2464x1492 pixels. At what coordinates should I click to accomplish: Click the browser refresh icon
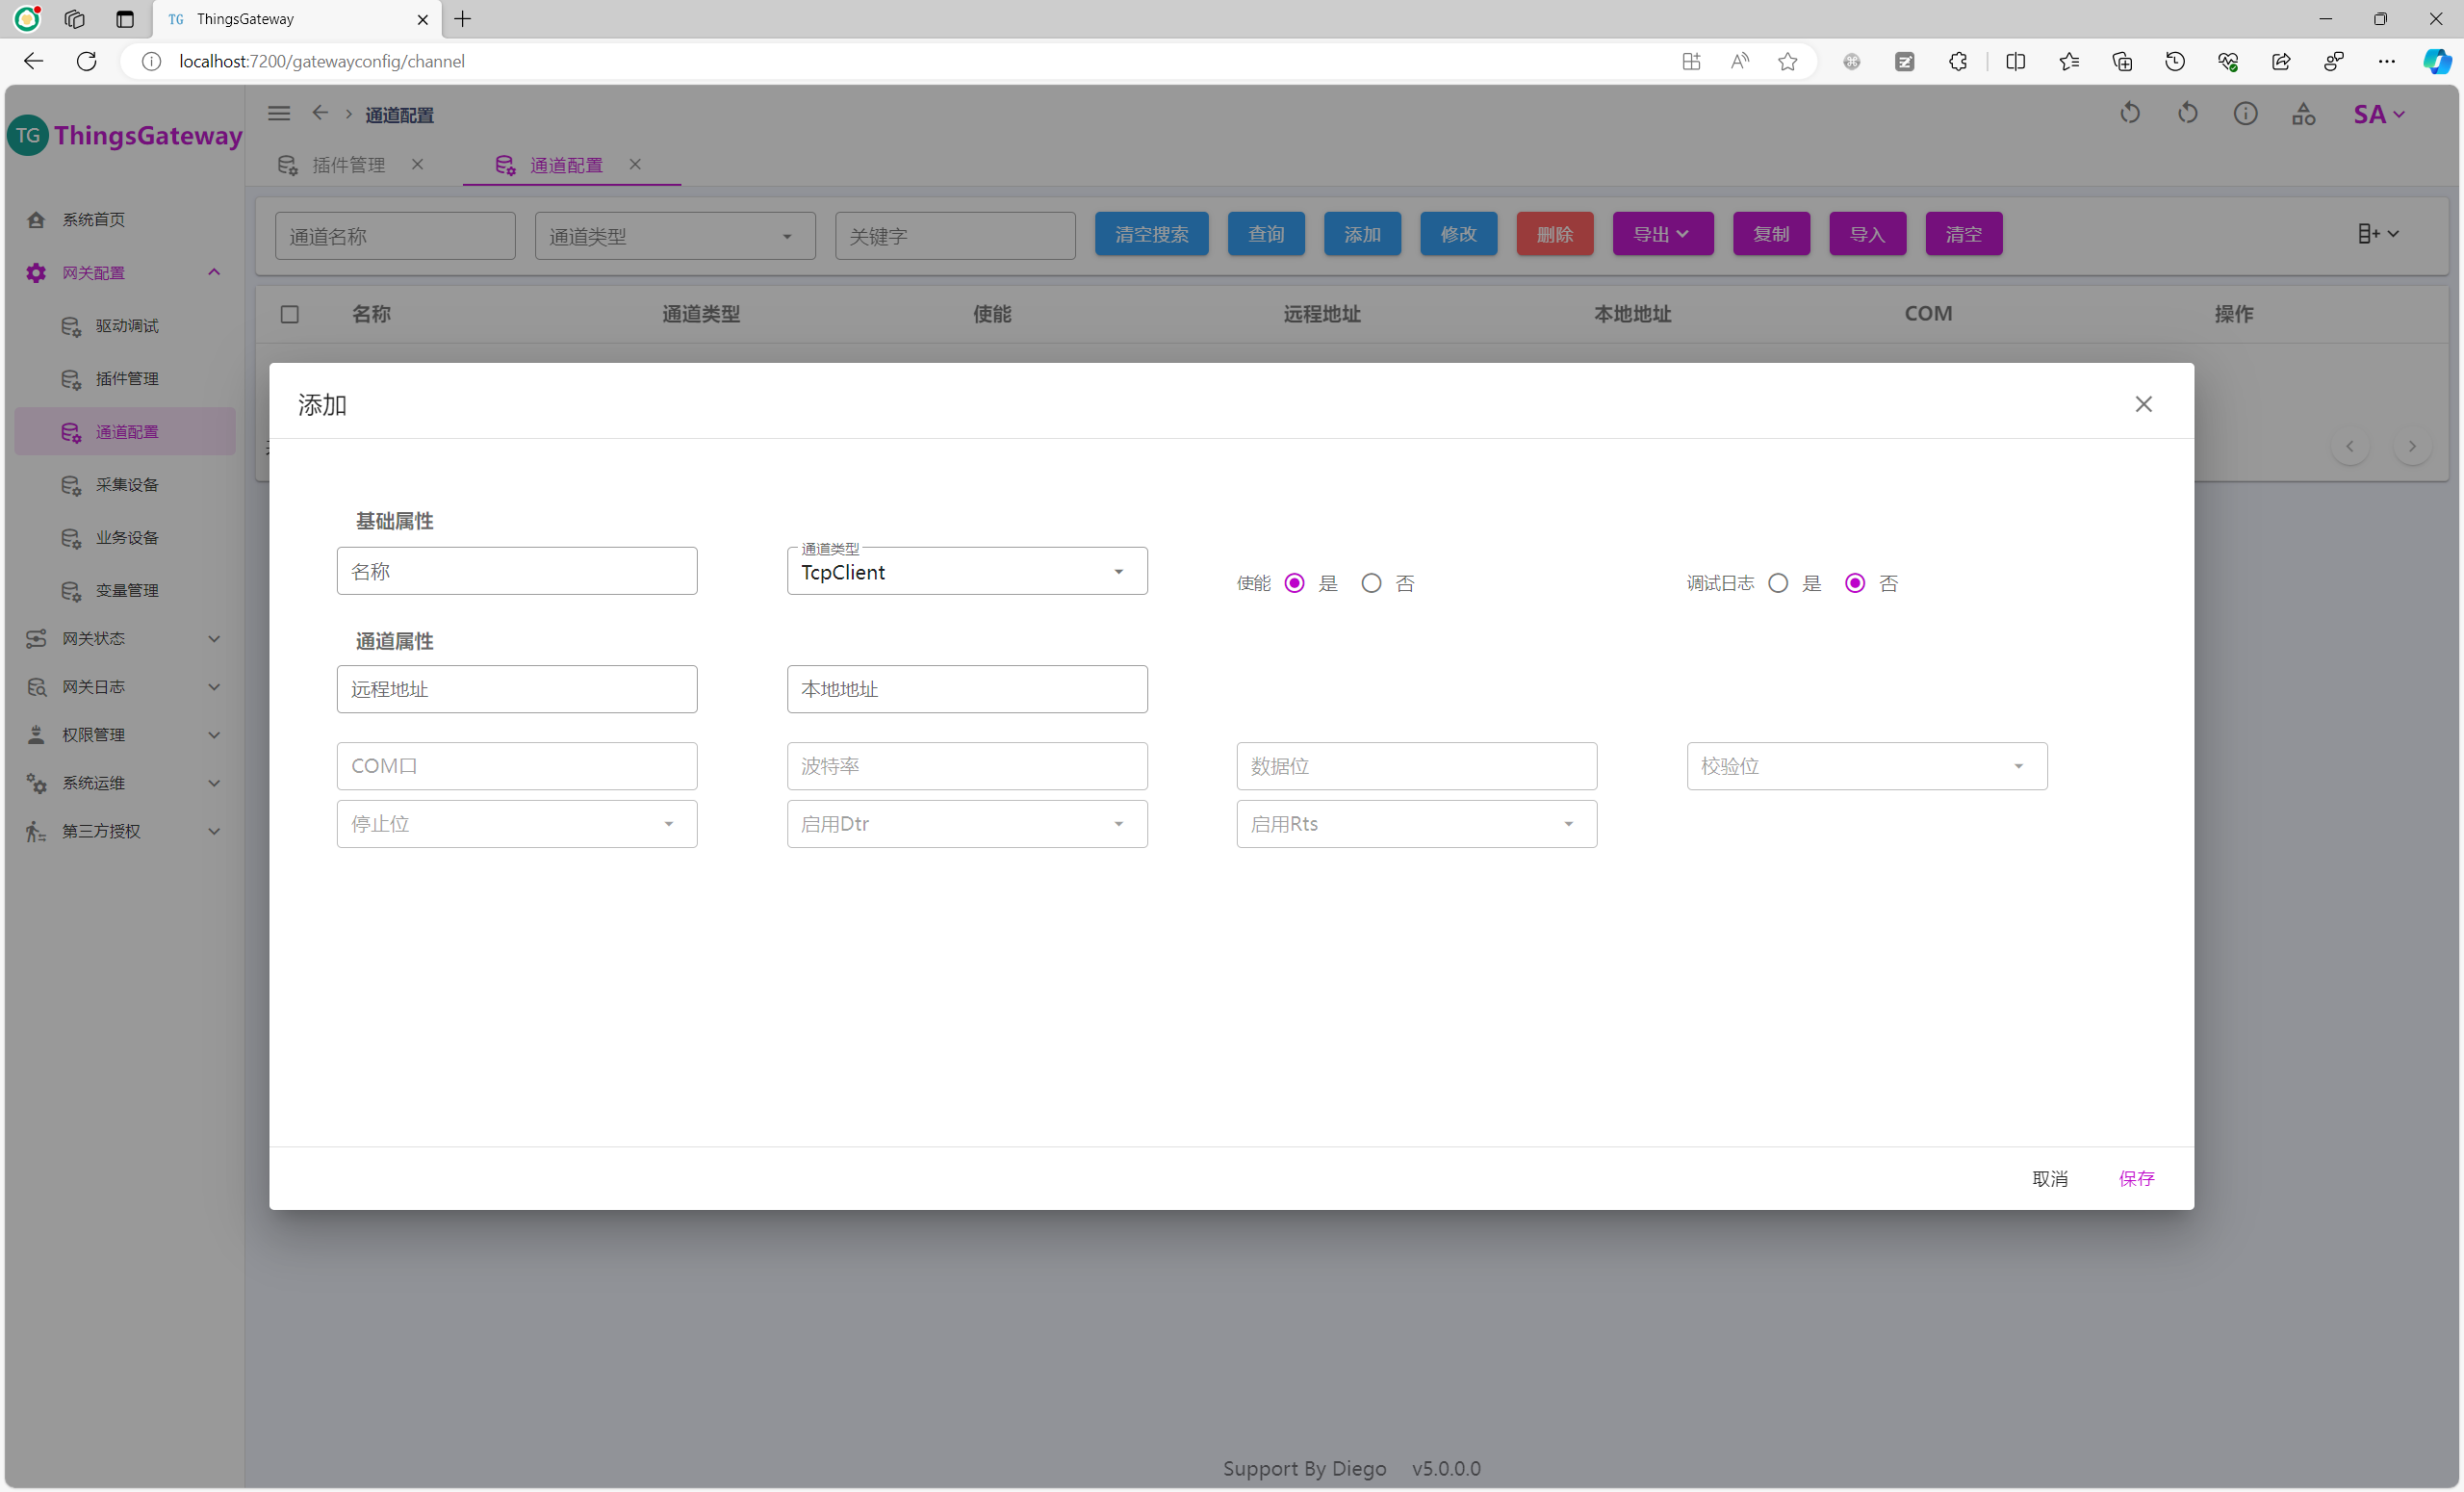click(87, 61)
